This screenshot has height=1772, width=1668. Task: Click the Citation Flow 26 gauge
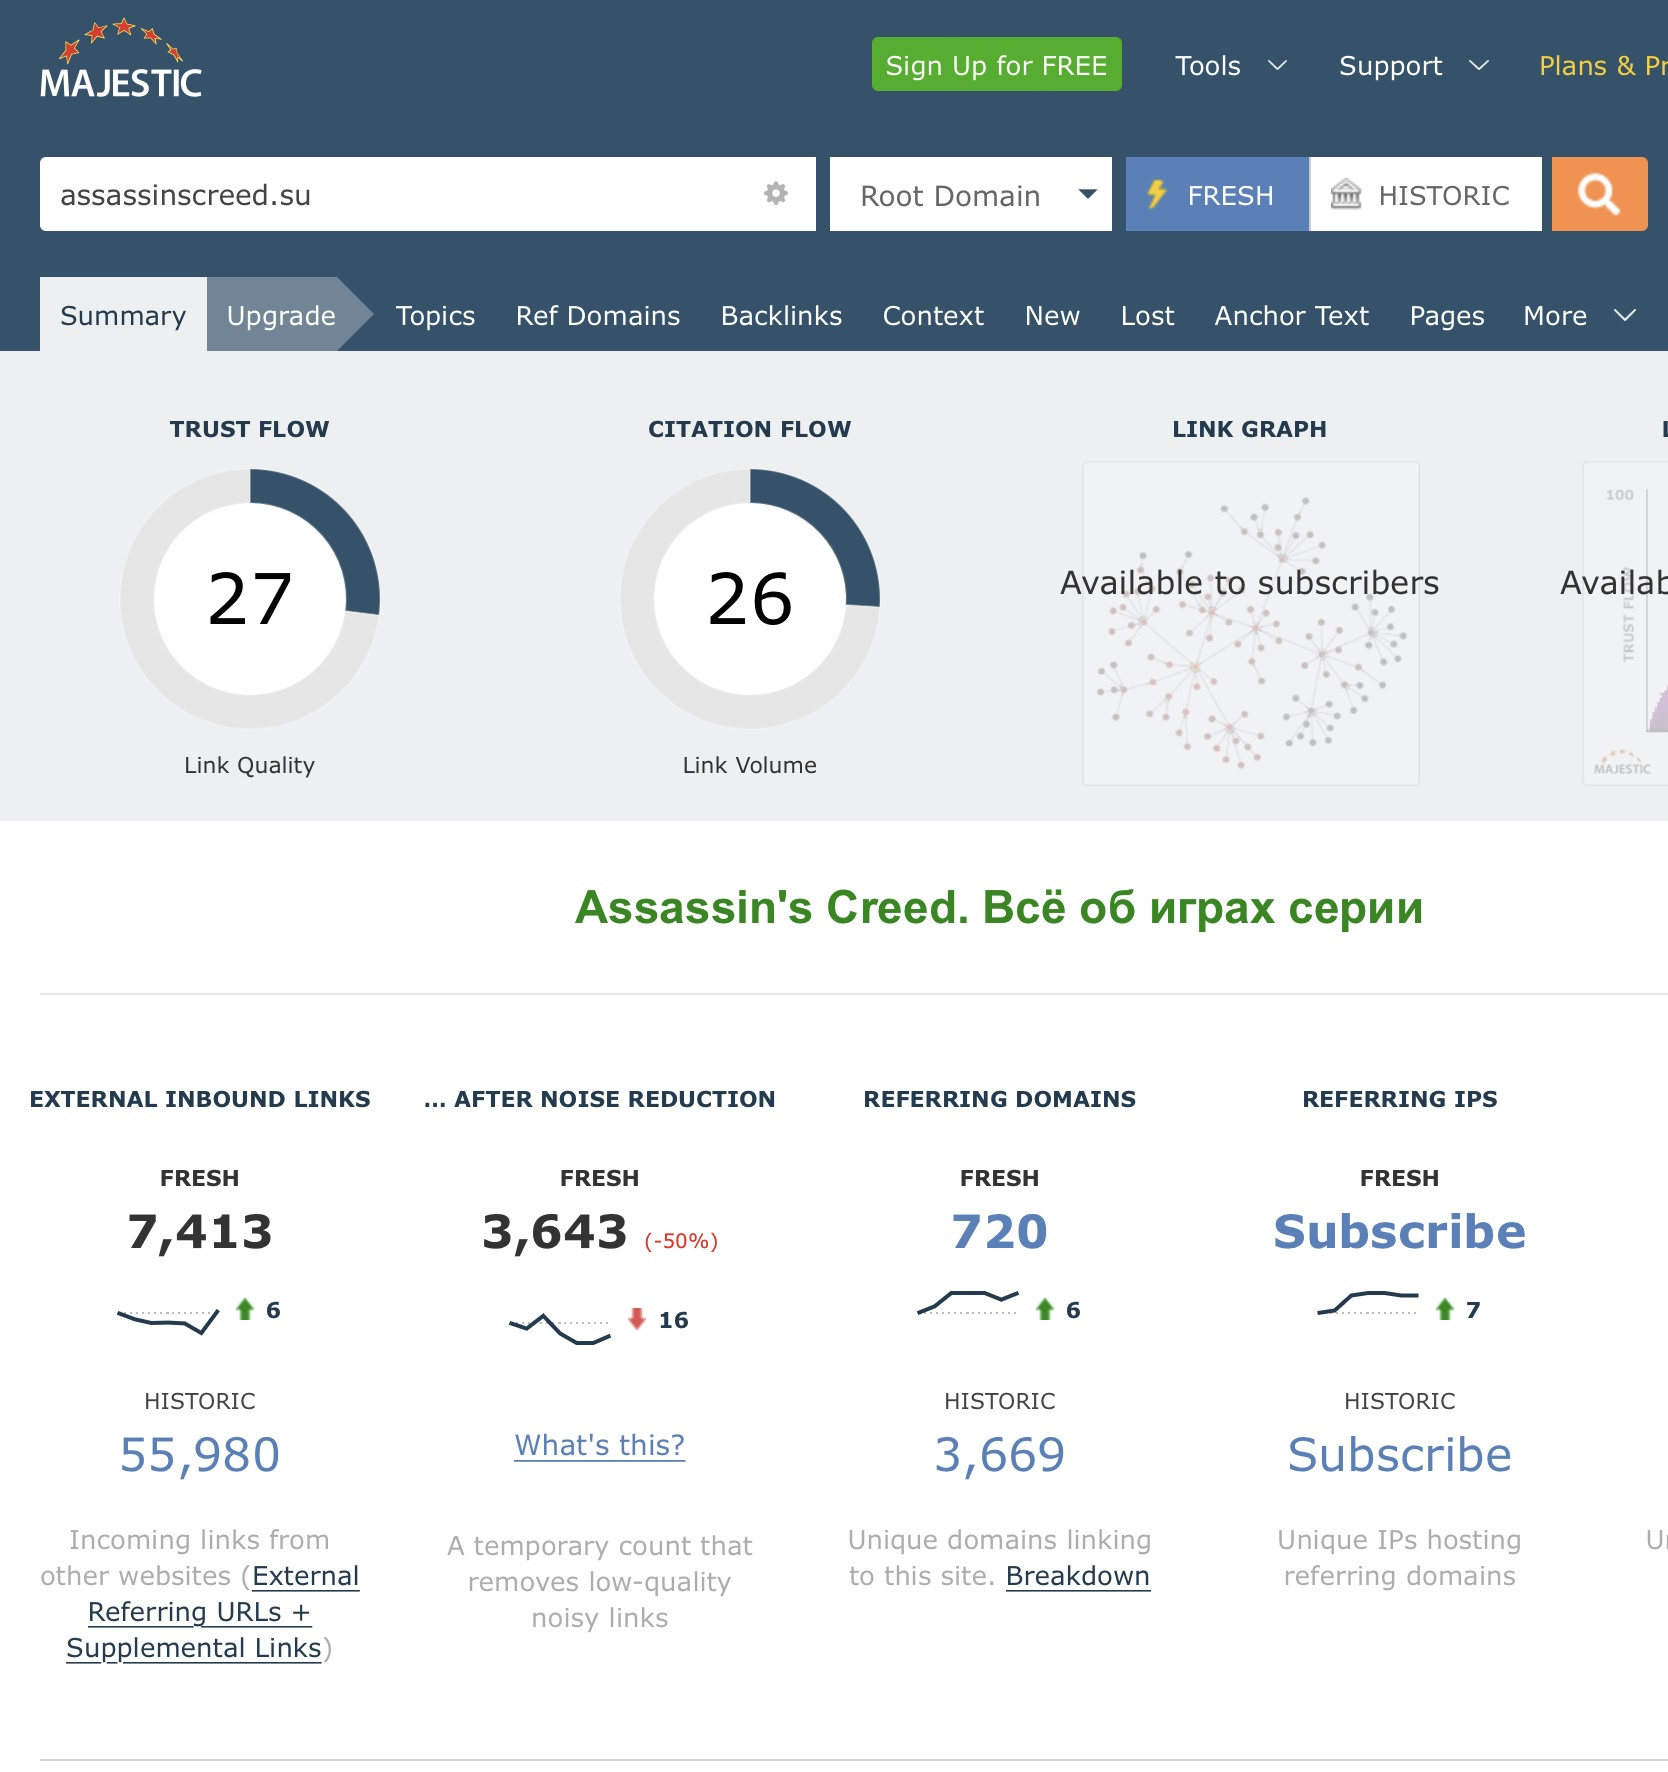pyautogui.click(x=750, y=598)
